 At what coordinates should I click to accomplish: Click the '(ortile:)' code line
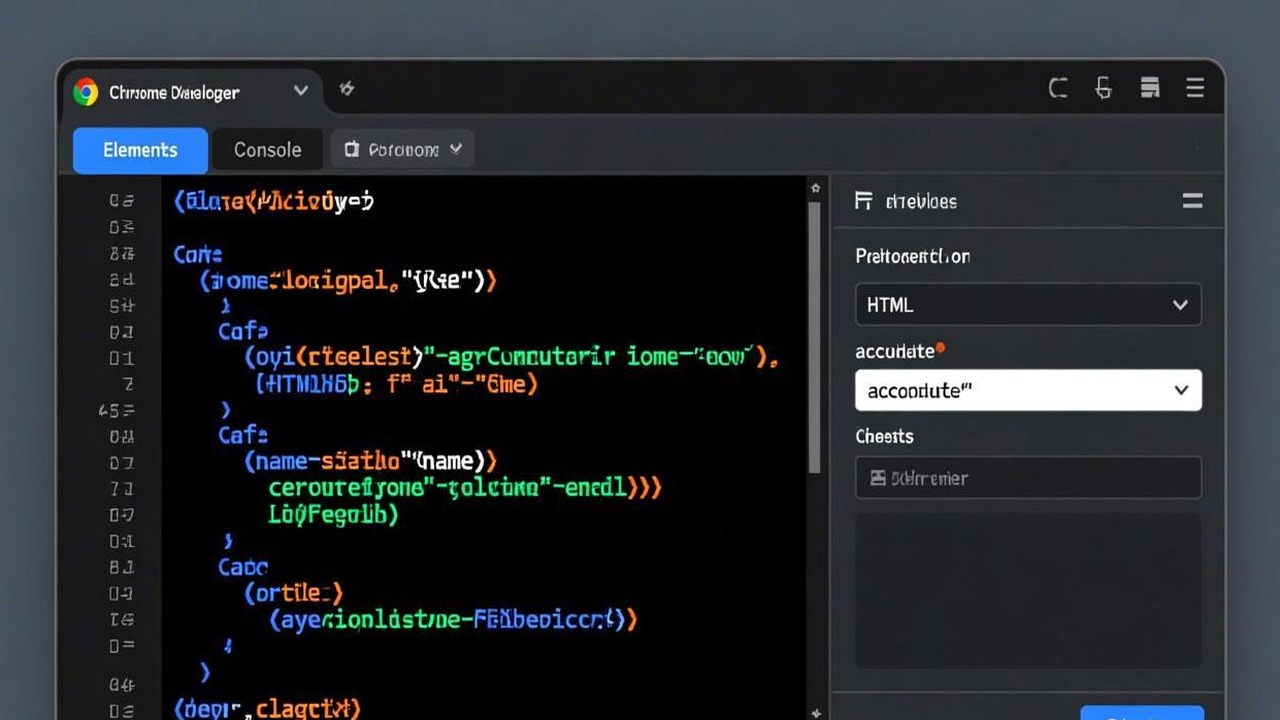point(294,593)
